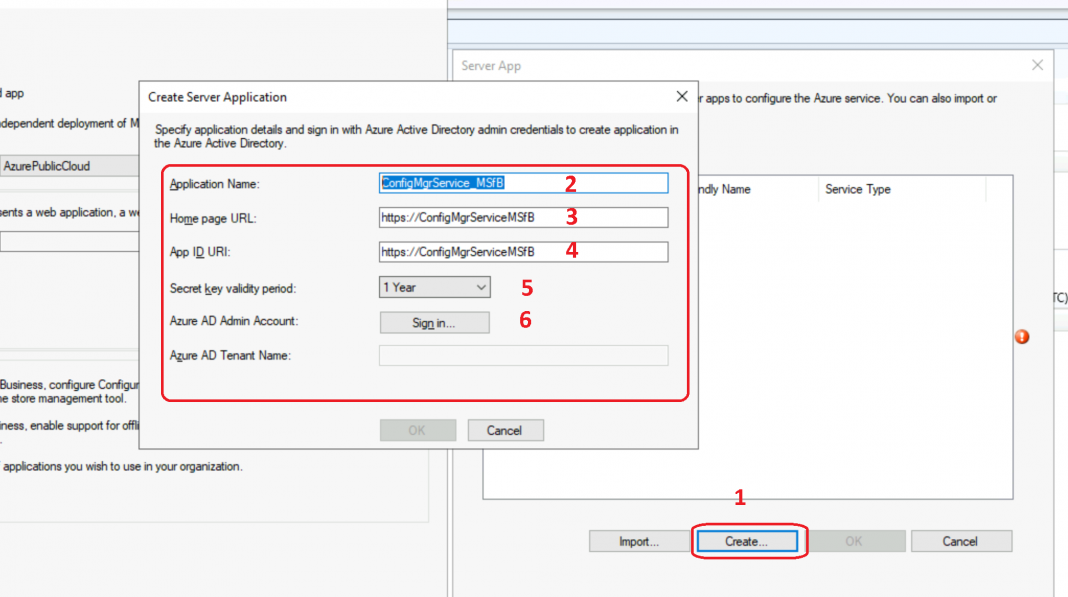The width and height of the screenshot is (1068, 597).
Task: Sign in with Azure AD Admin Account
Action: click(x=434, y=322)
